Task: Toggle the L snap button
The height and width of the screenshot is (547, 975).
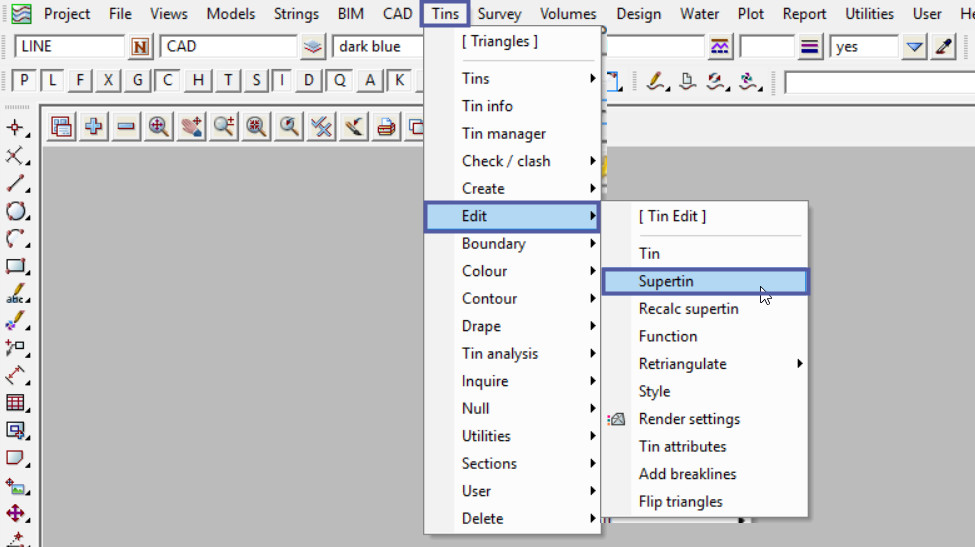Action: point(52,81)
